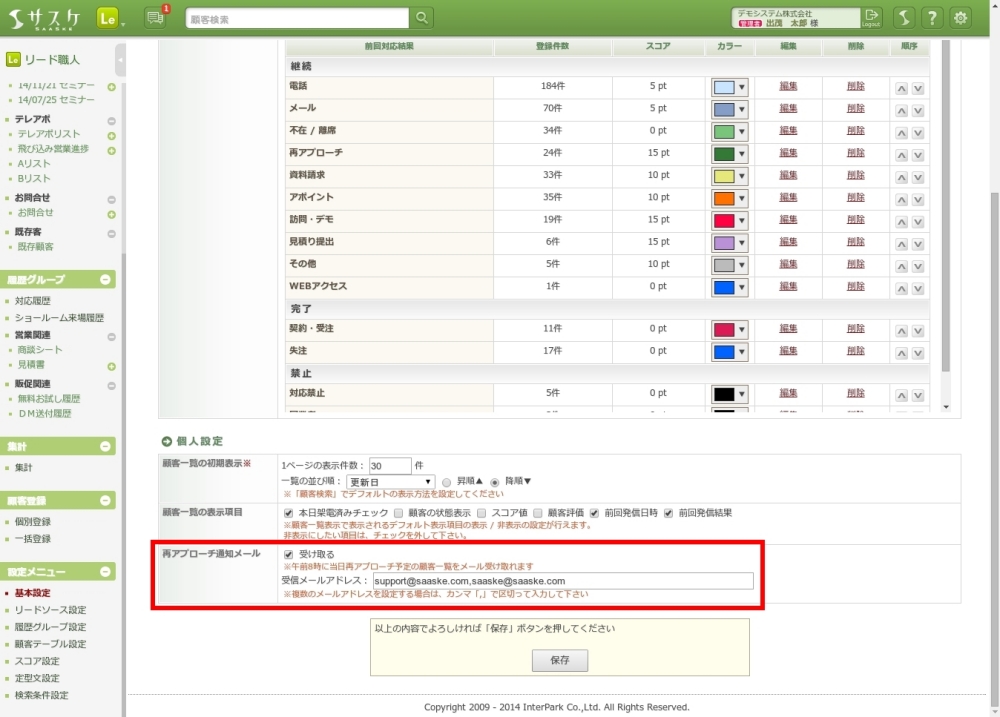Open the settings gear icon in header
Screen dimensions: 1000x717
pos(960,18)
